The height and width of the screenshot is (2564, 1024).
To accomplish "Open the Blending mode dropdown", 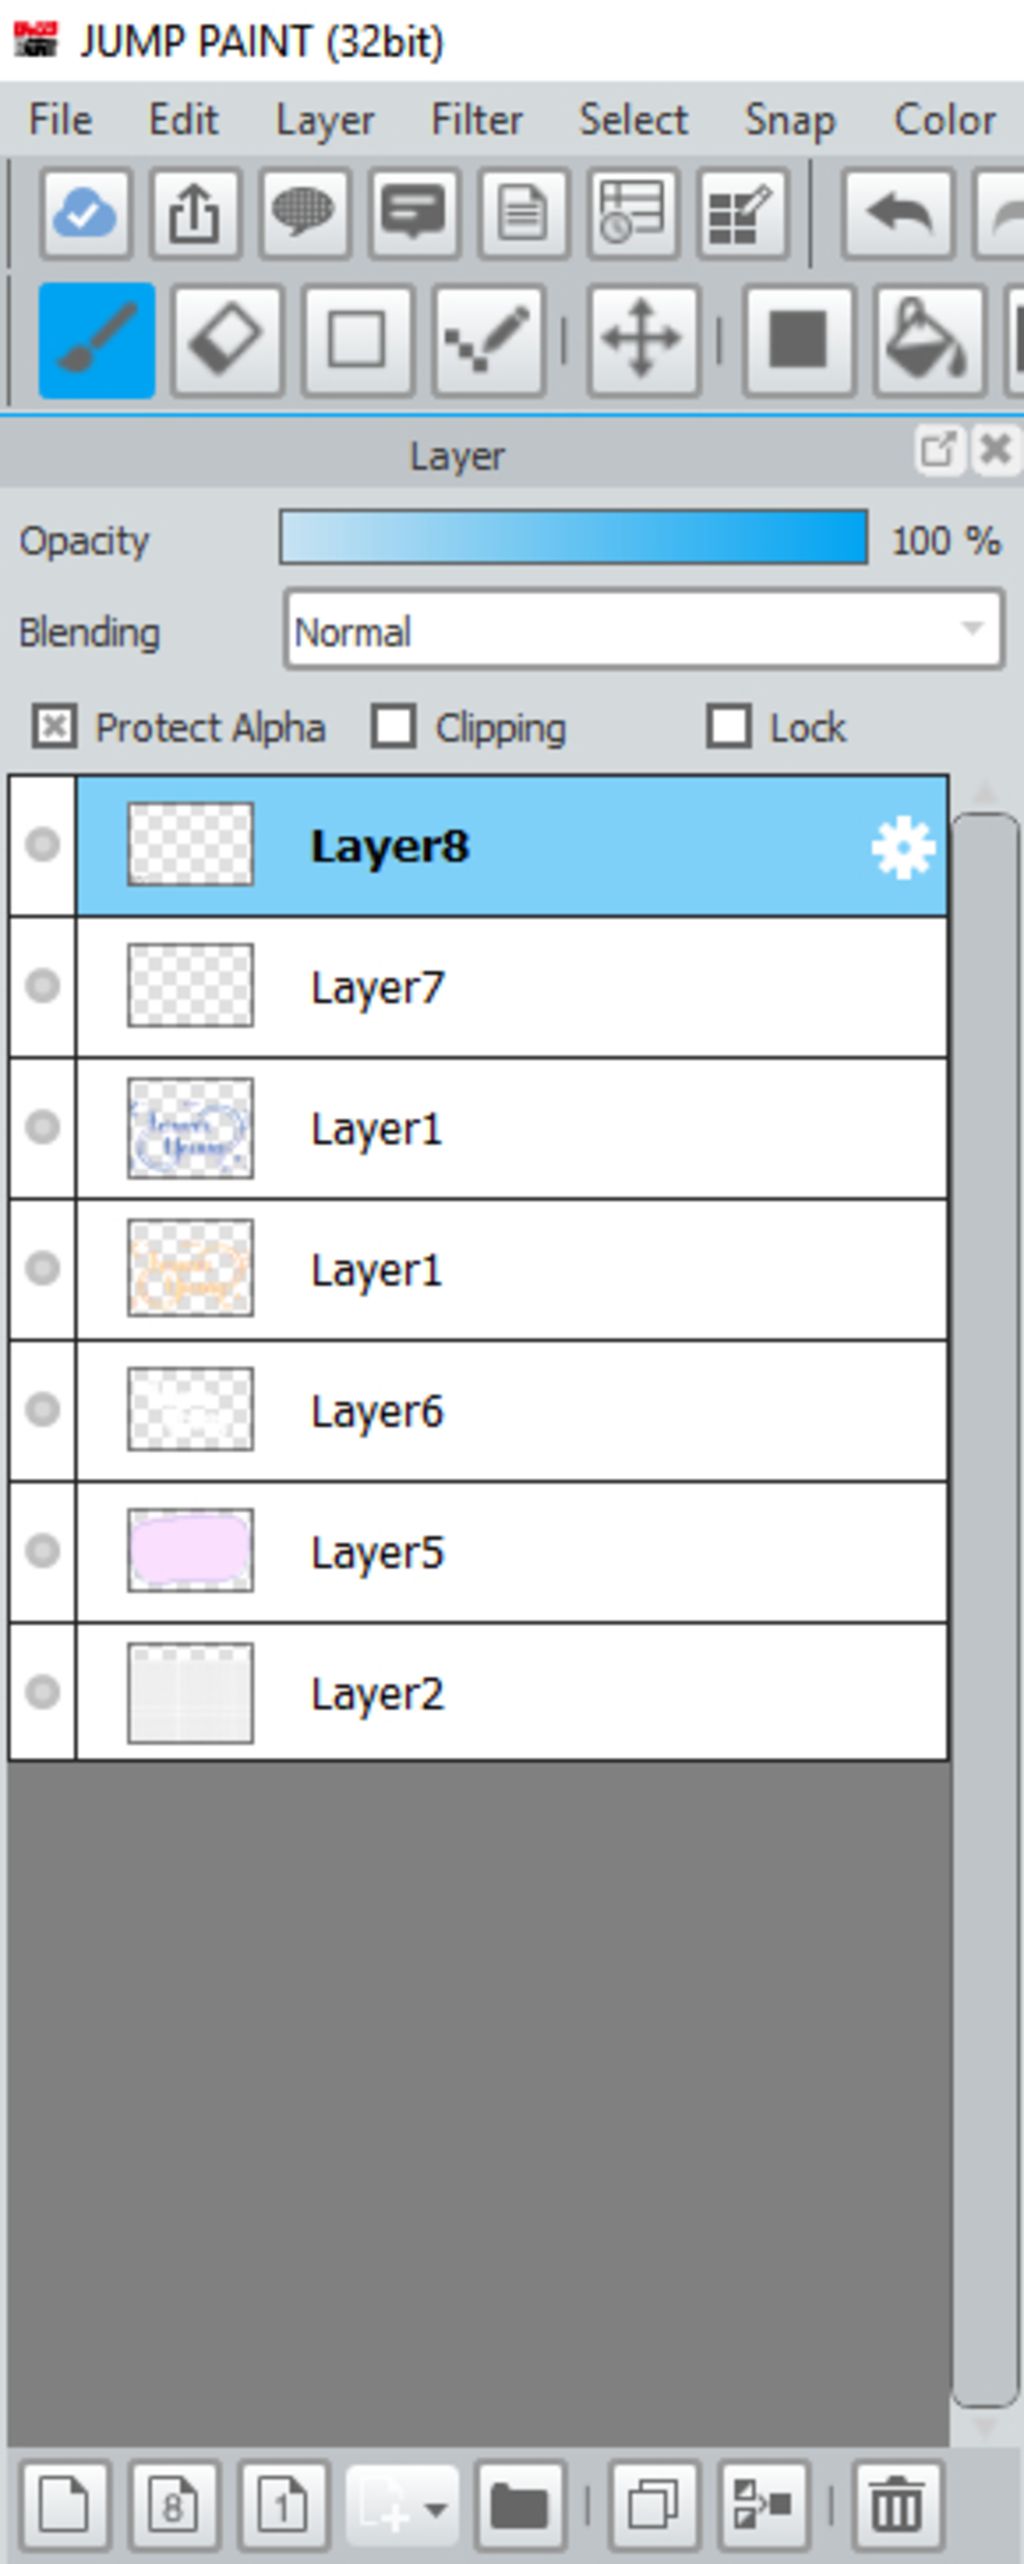I will (x=643, y=631).
